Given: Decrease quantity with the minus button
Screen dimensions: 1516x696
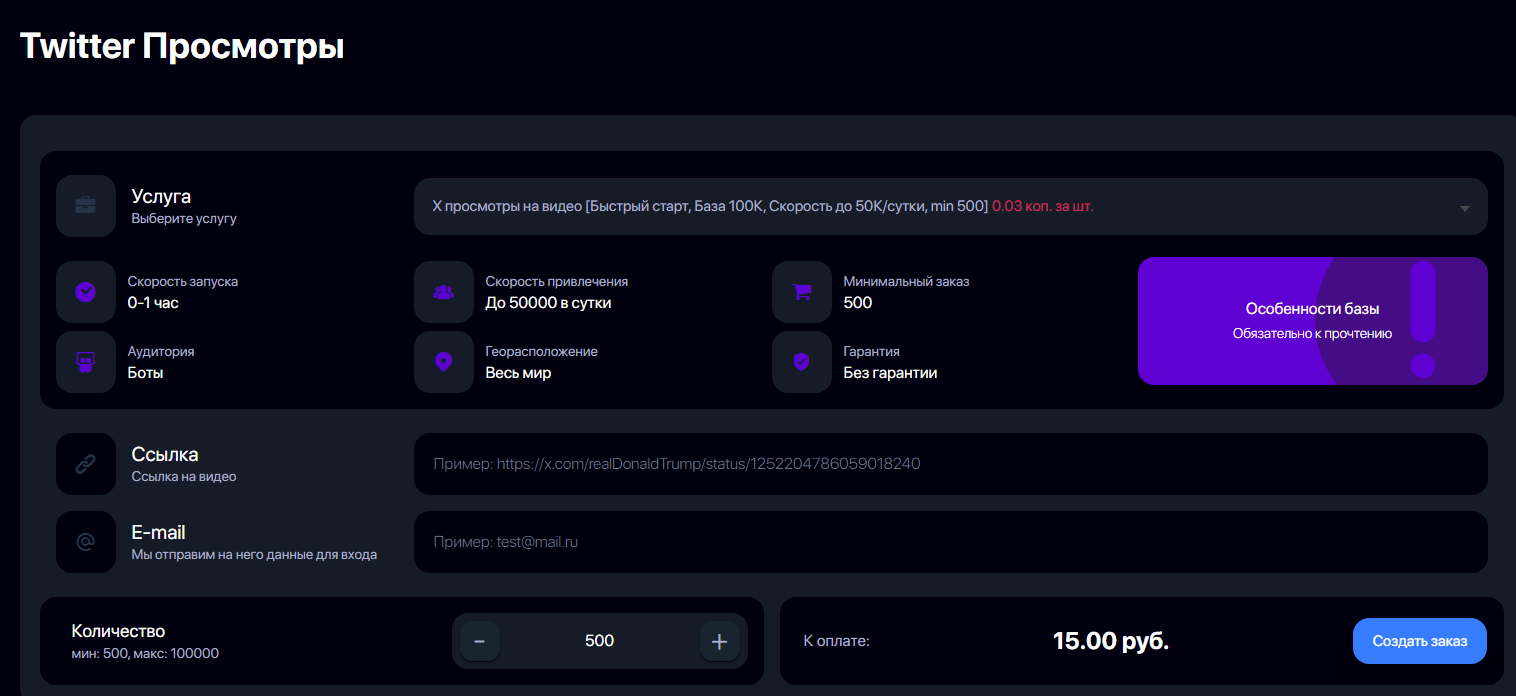Looking at the screenshot, I should coord(480,641).
